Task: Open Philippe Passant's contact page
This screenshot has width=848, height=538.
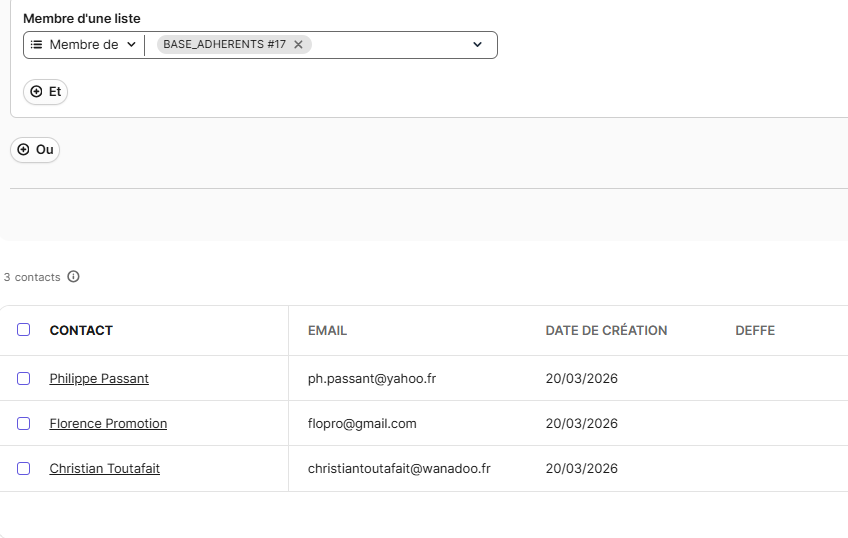Action: 99,379
